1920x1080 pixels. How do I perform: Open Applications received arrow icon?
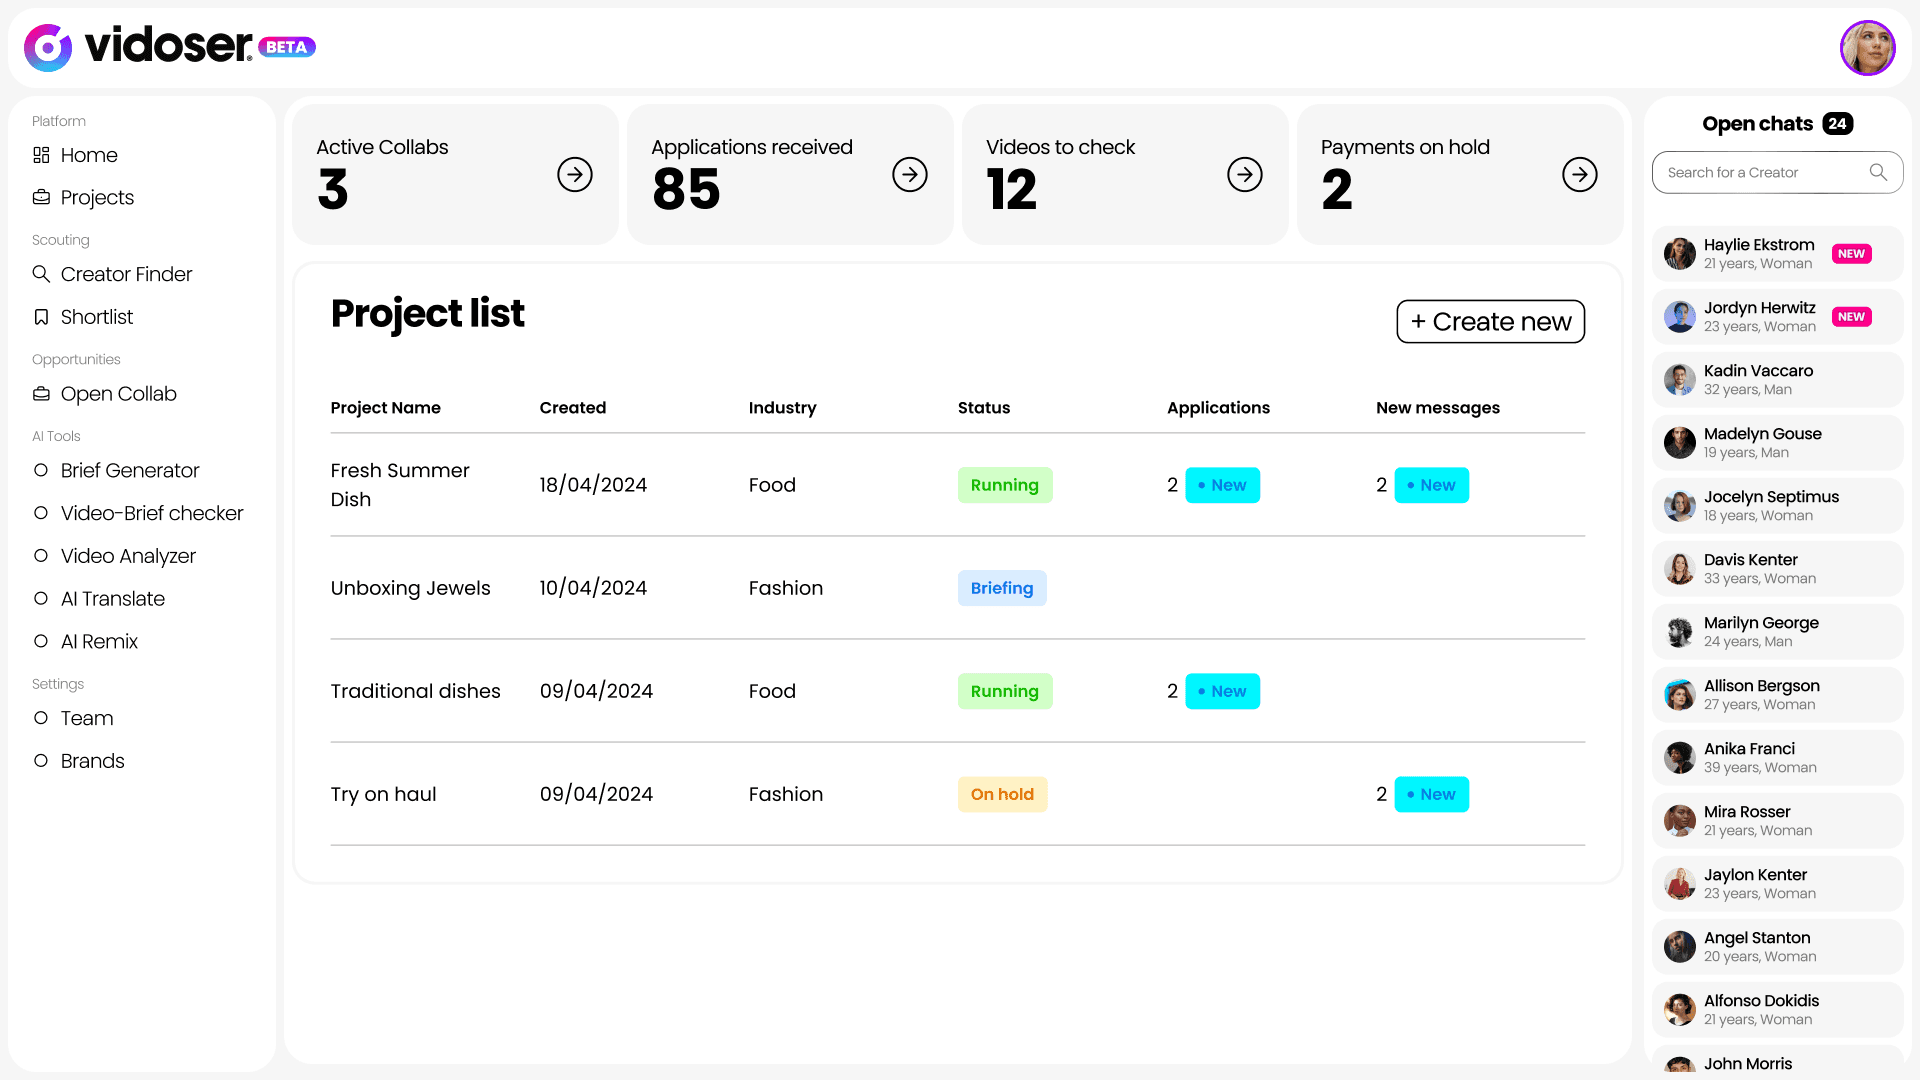pyautogui.click(x=910, y=175)
